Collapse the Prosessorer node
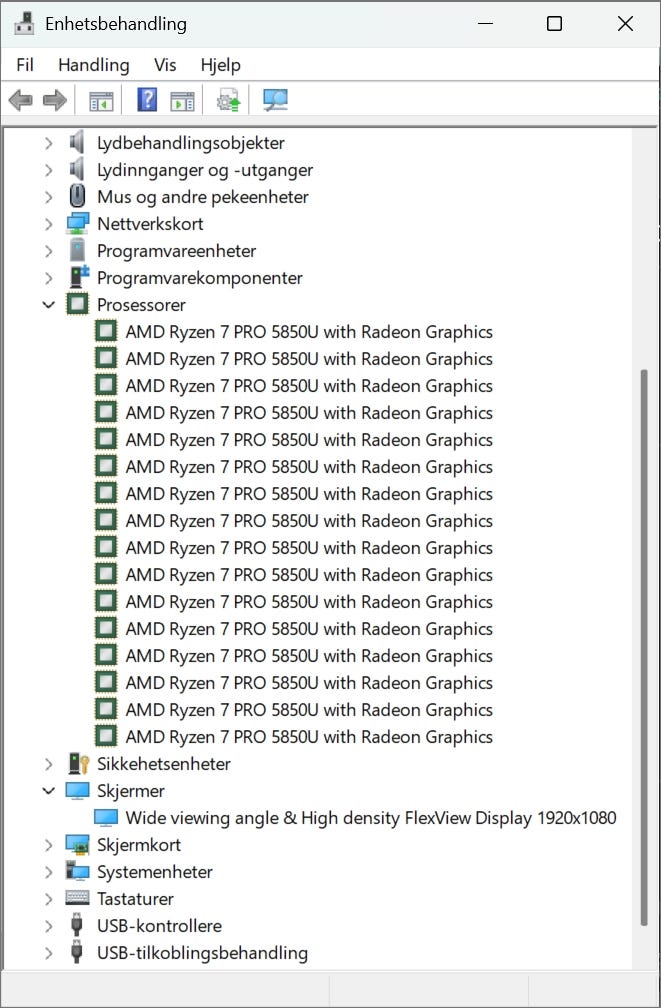Screen dimensions: 661x1008 (x=49, y=305)
